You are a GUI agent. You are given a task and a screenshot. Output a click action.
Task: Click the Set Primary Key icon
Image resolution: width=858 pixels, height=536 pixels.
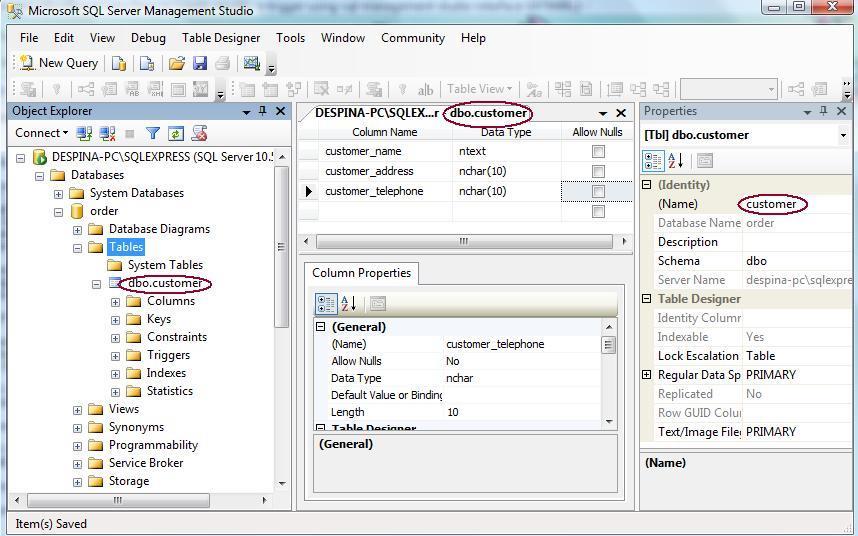pyautogui.click(x=56, y=89)
